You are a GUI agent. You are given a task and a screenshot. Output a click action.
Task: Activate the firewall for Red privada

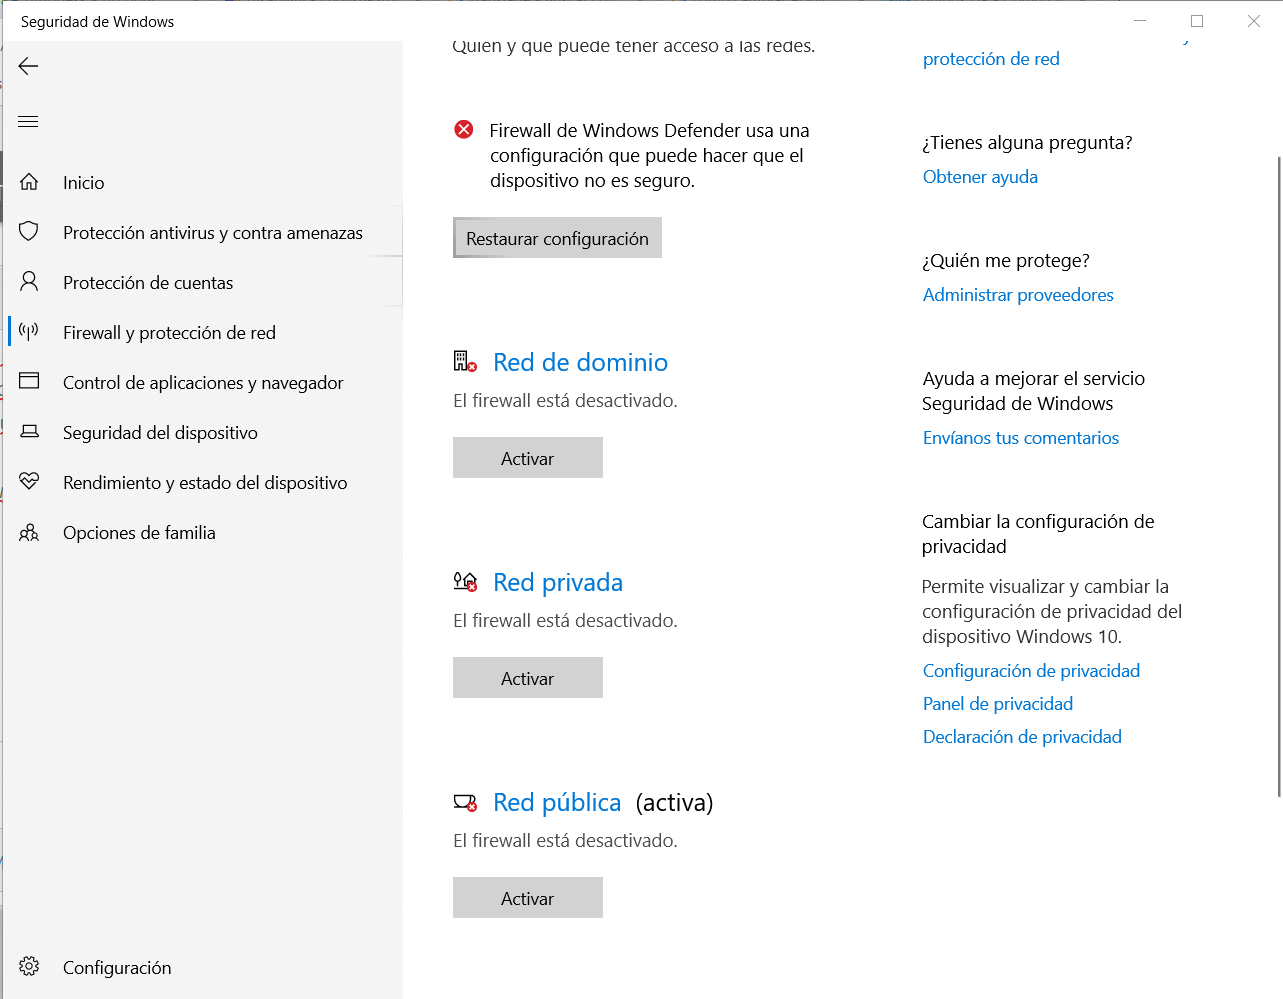point(528,677)
